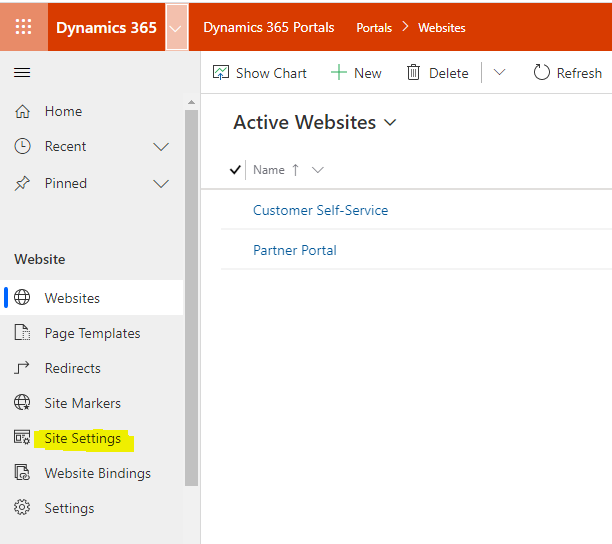Click the Pinned pushpin icon
The width and height of the screenshot is (612, 544).
(x=22, y=183)
